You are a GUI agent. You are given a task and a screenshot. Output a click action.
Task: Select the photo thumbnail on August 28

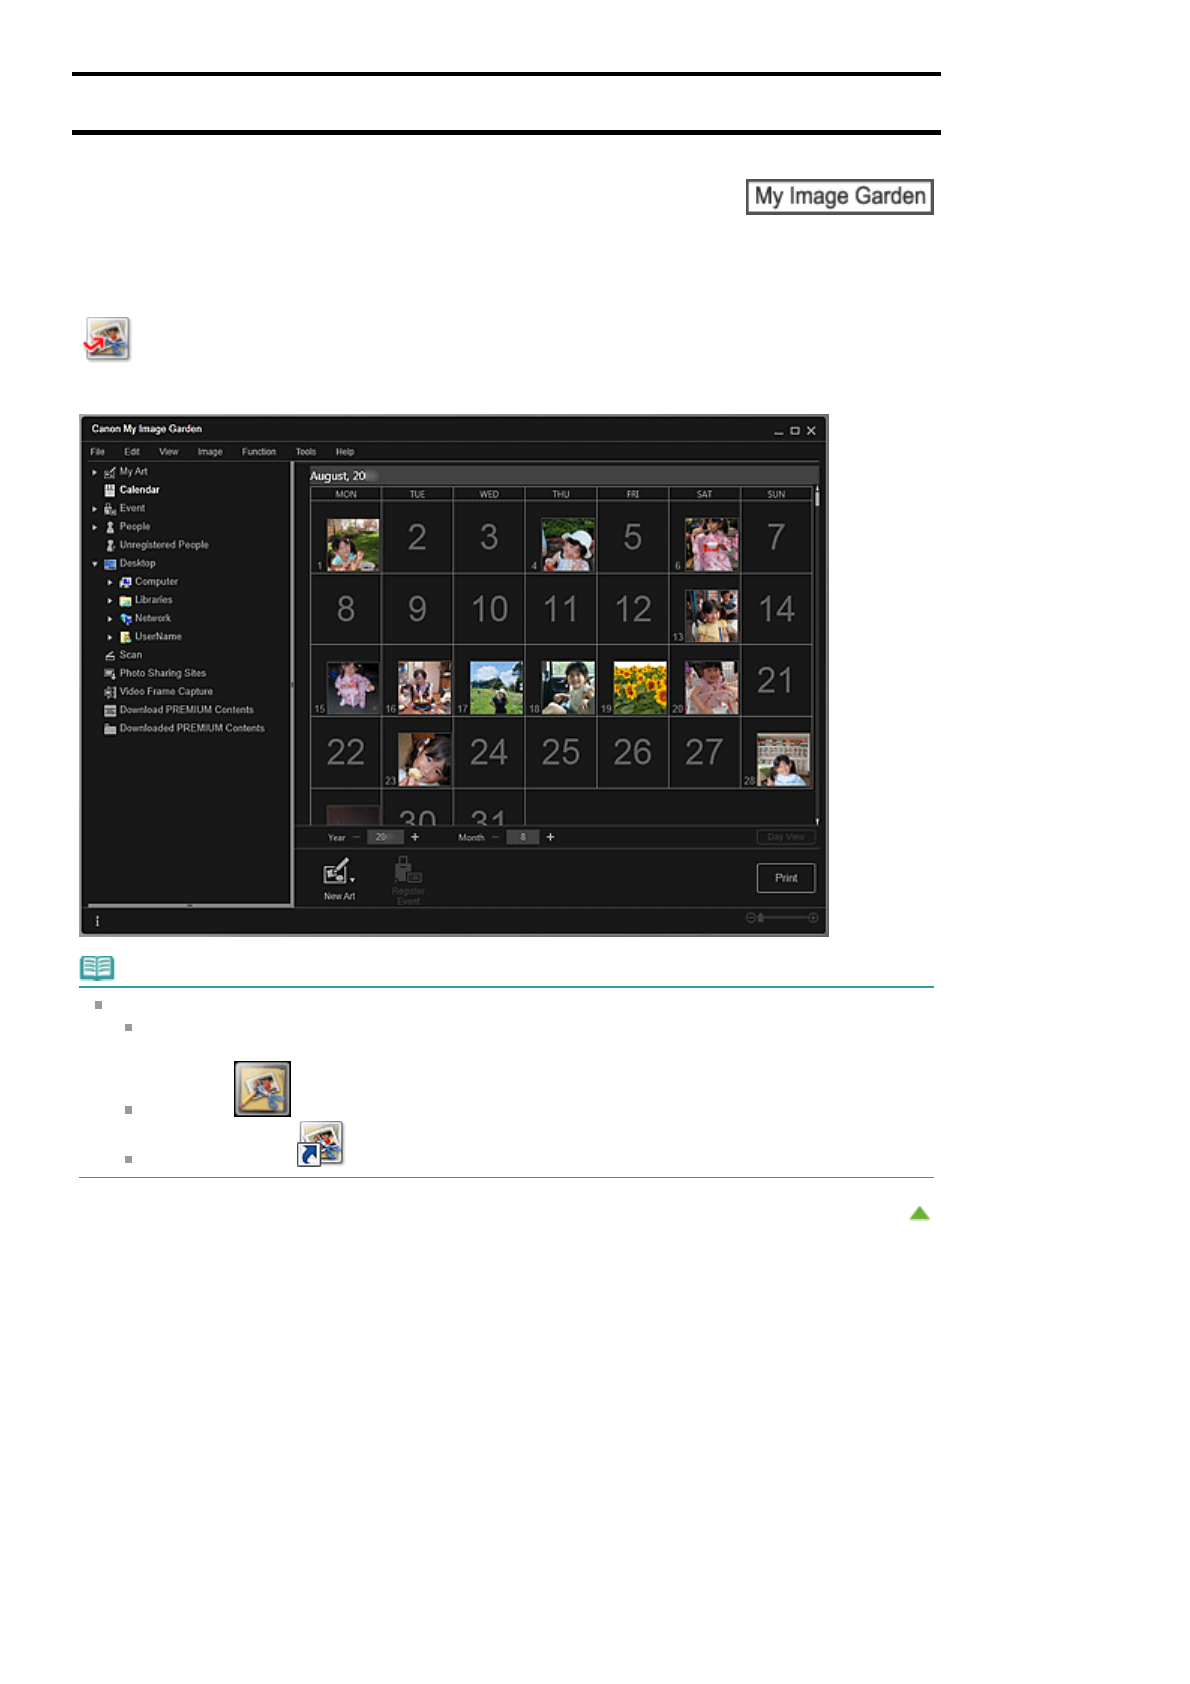coord(784,759)
